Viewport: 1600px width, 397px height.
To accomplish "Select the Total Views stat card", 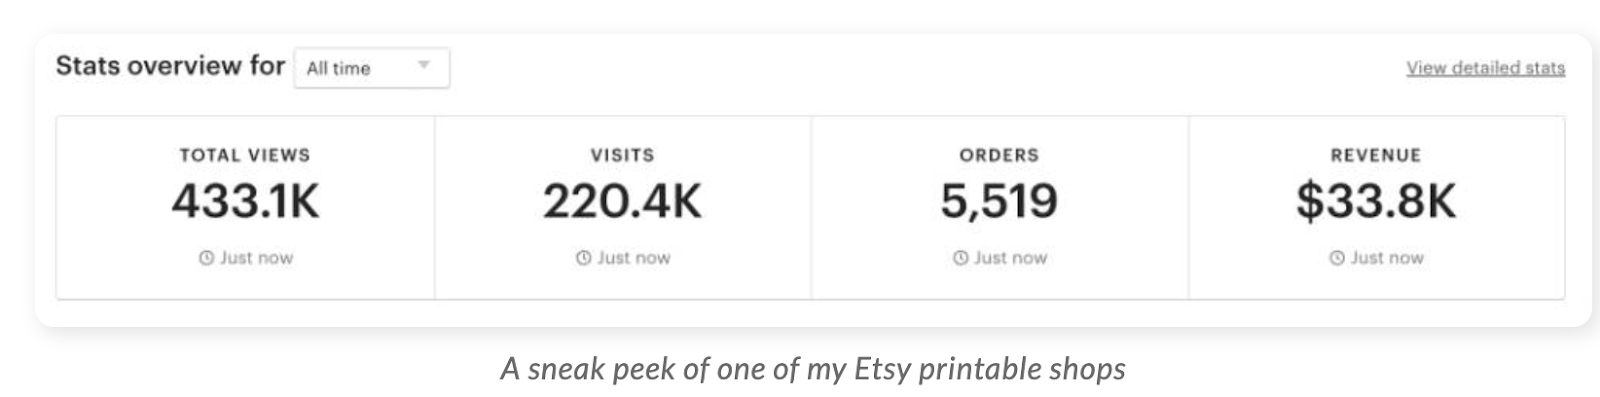I will (245, 207).
